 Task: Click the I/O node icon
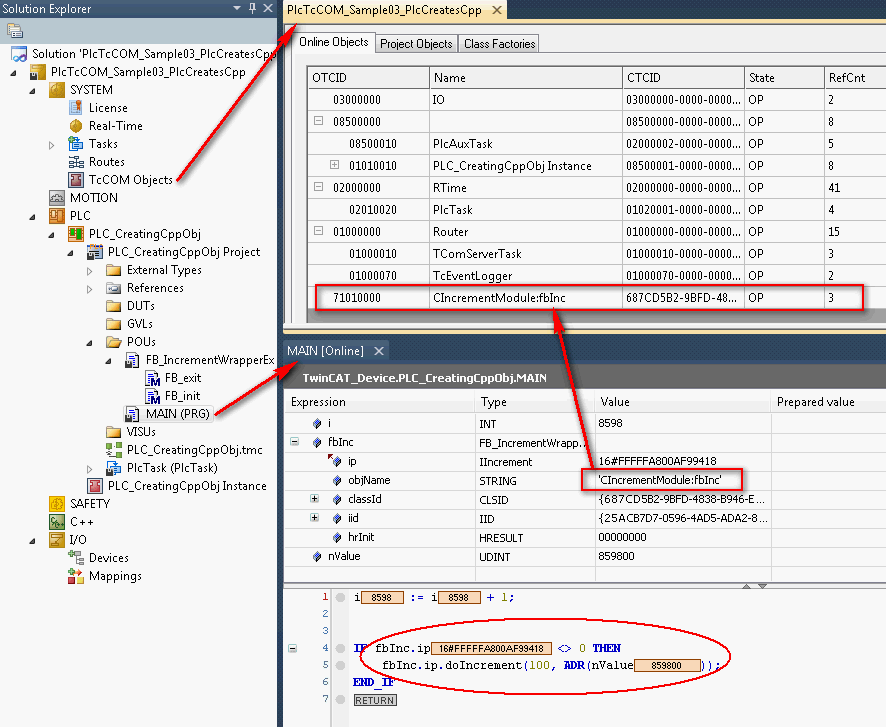click(57, 540)
